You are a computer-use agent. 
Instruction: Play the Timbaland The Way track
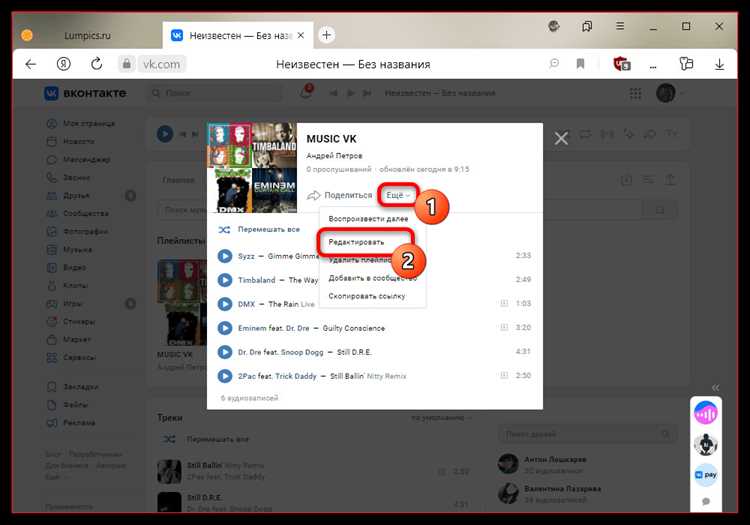[225, 280]
